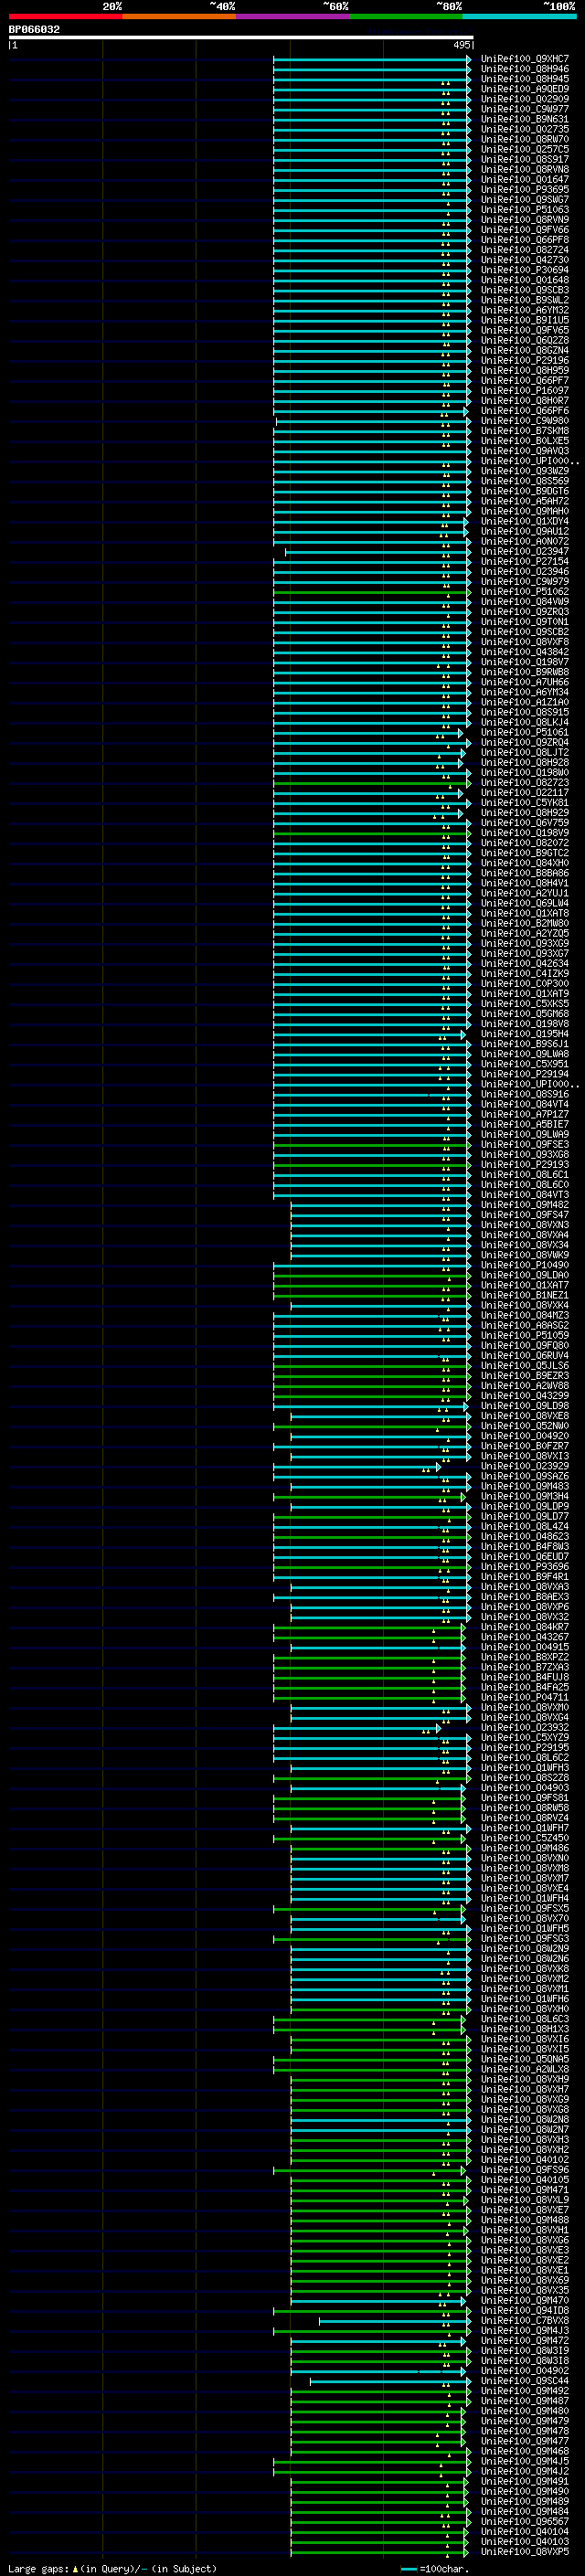Open hit UniRef100_P51063
Screen dimensions: 585x2576
(524, 210)
